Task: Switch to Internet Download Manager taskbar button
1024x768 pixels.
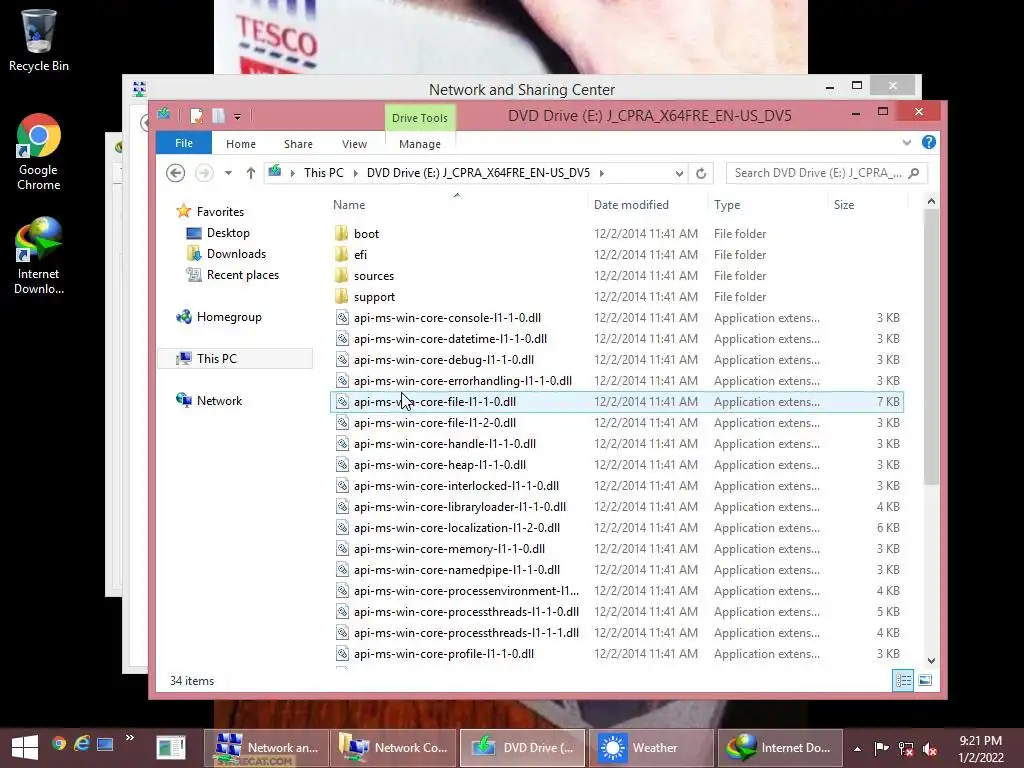Action: click(x=780, y=748)
